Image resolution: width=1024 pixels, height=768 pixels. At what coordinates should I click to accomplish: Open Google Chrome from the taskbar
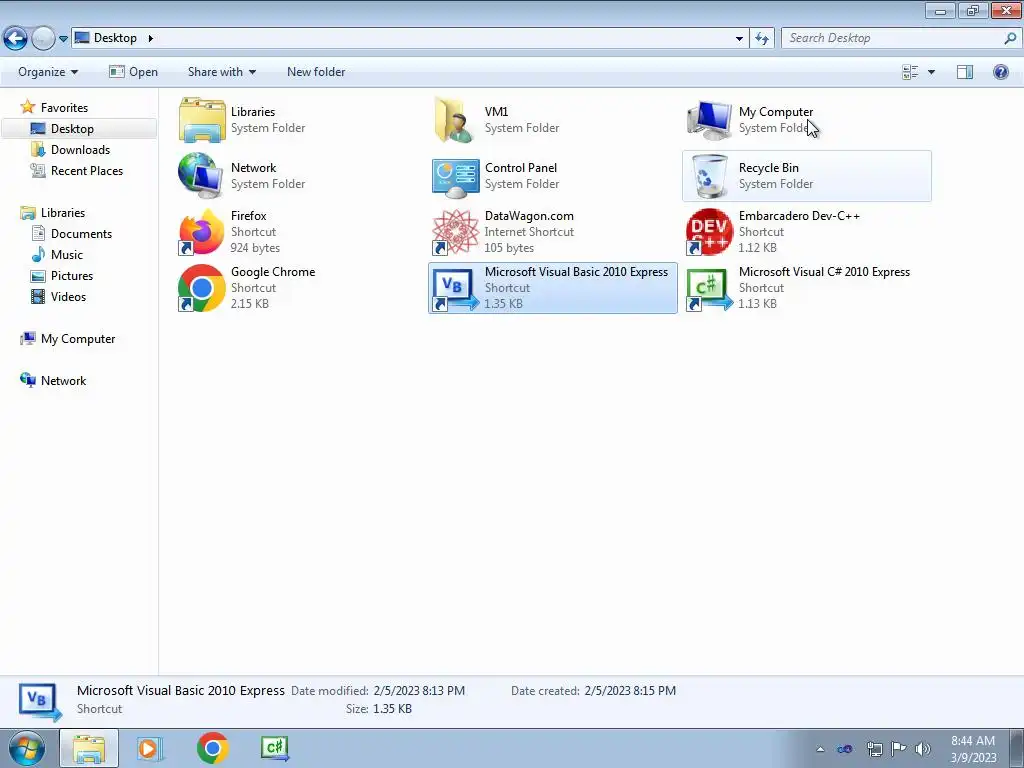(212, 748)
